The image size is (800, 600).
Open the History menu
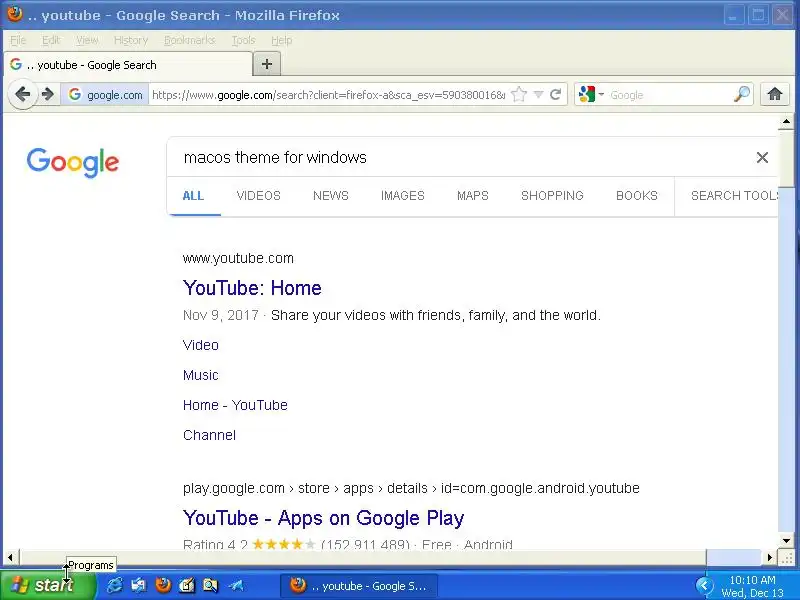coord(131,40)
